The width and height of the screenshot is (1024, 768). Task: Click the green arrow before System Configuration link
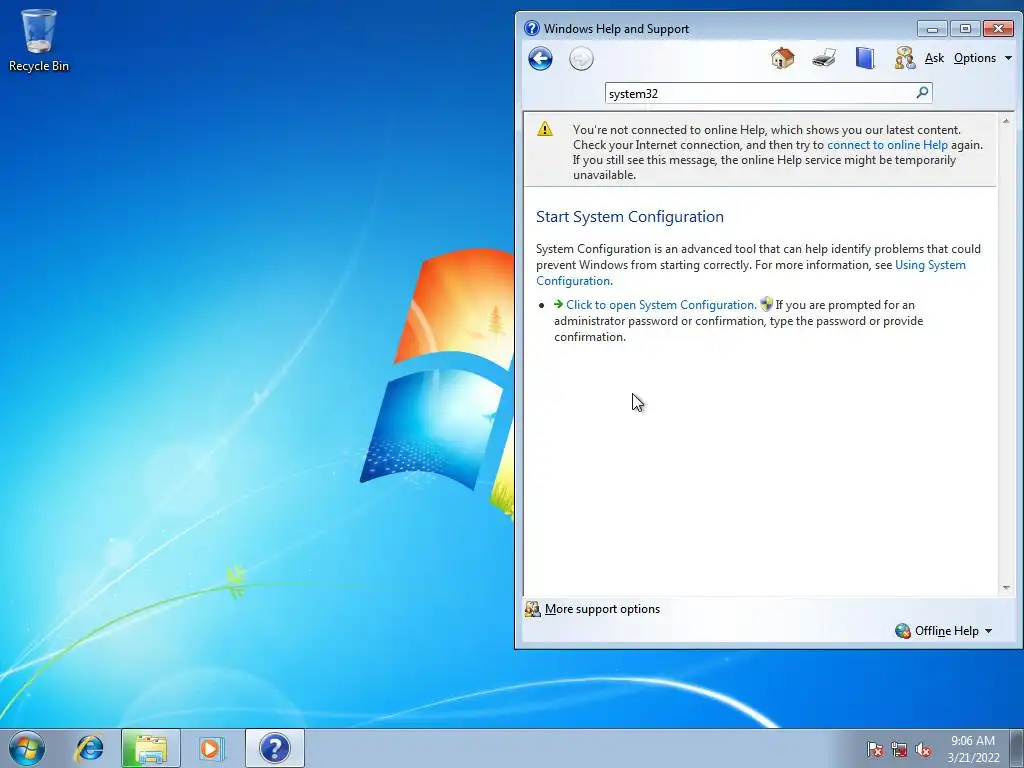coord(558,304)
